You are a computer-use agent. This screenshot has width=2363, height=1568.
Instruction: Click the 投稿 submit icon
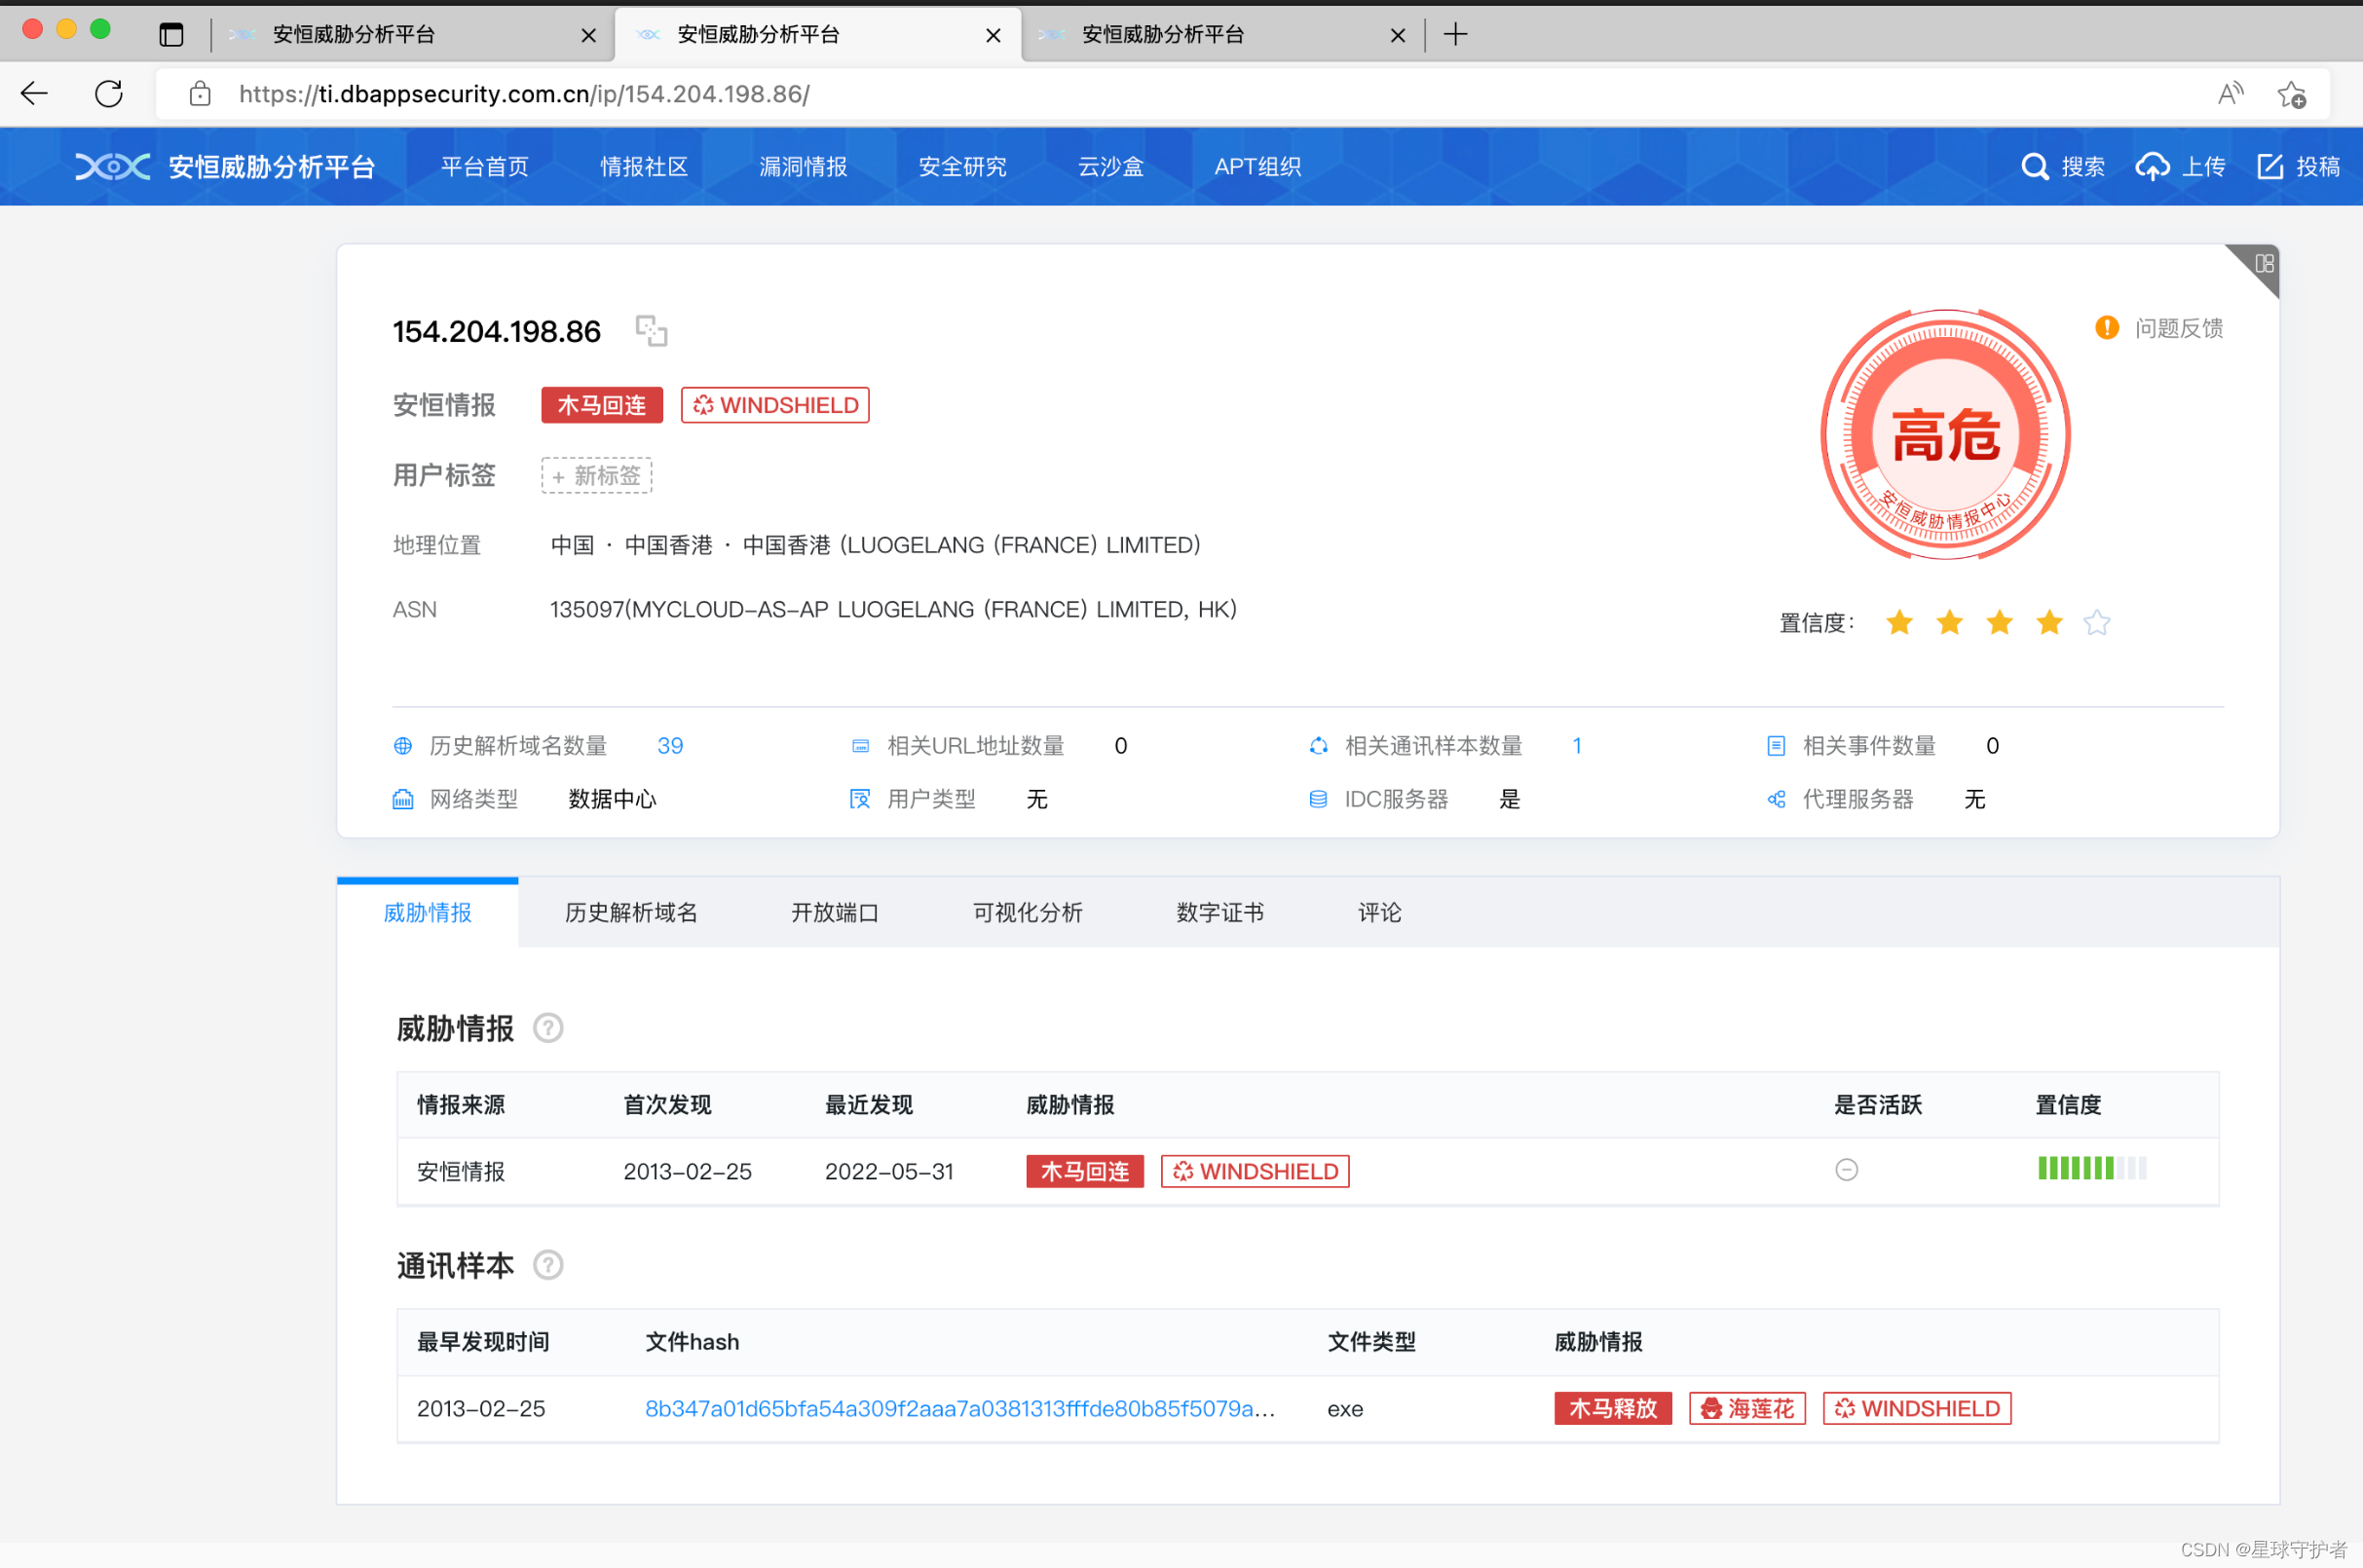2269,166
